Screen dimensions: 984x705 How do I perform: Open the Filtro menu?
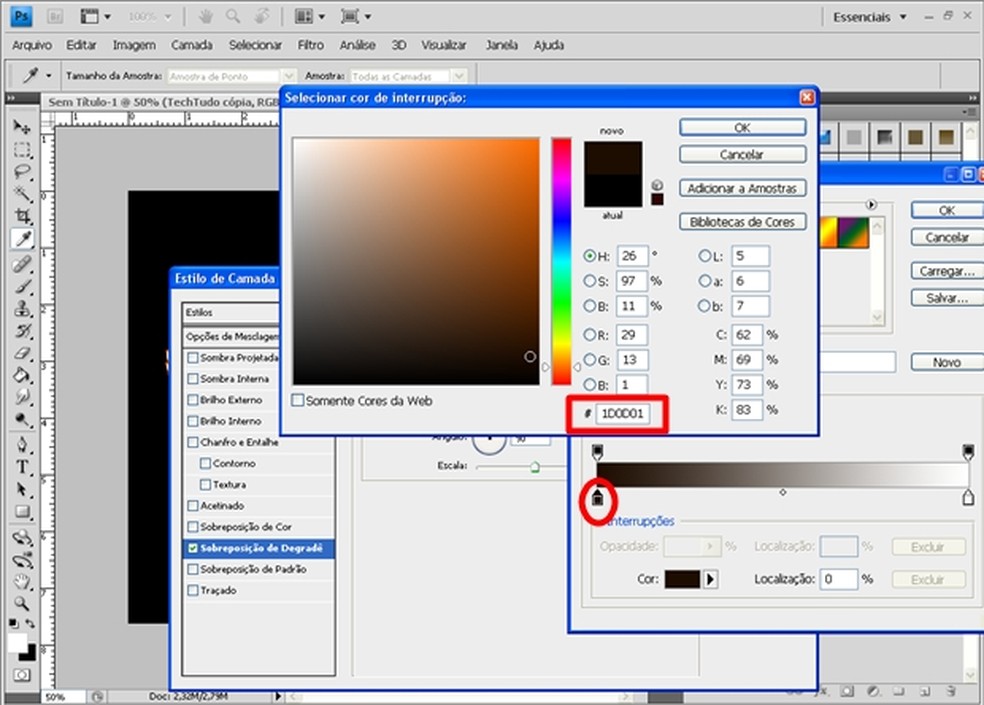click(310, 45)
